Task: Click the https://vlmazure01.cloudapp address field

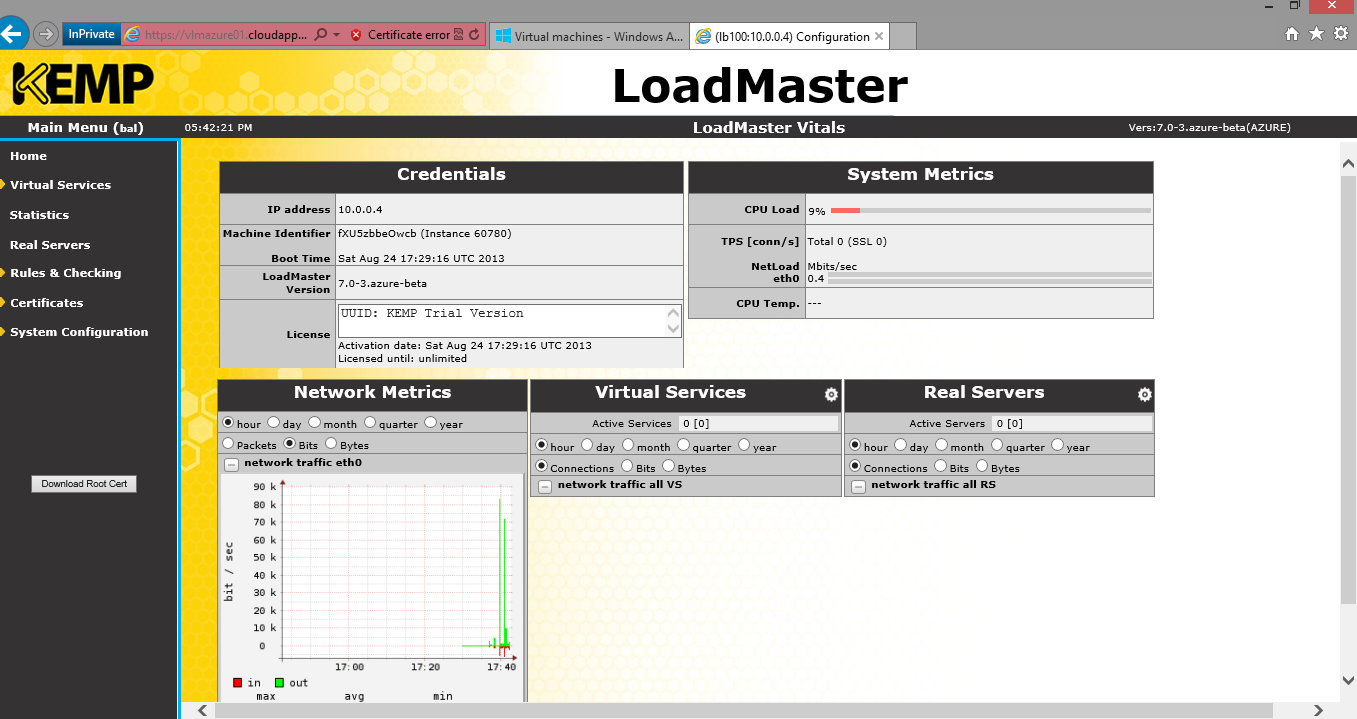Action: (227, 35)
